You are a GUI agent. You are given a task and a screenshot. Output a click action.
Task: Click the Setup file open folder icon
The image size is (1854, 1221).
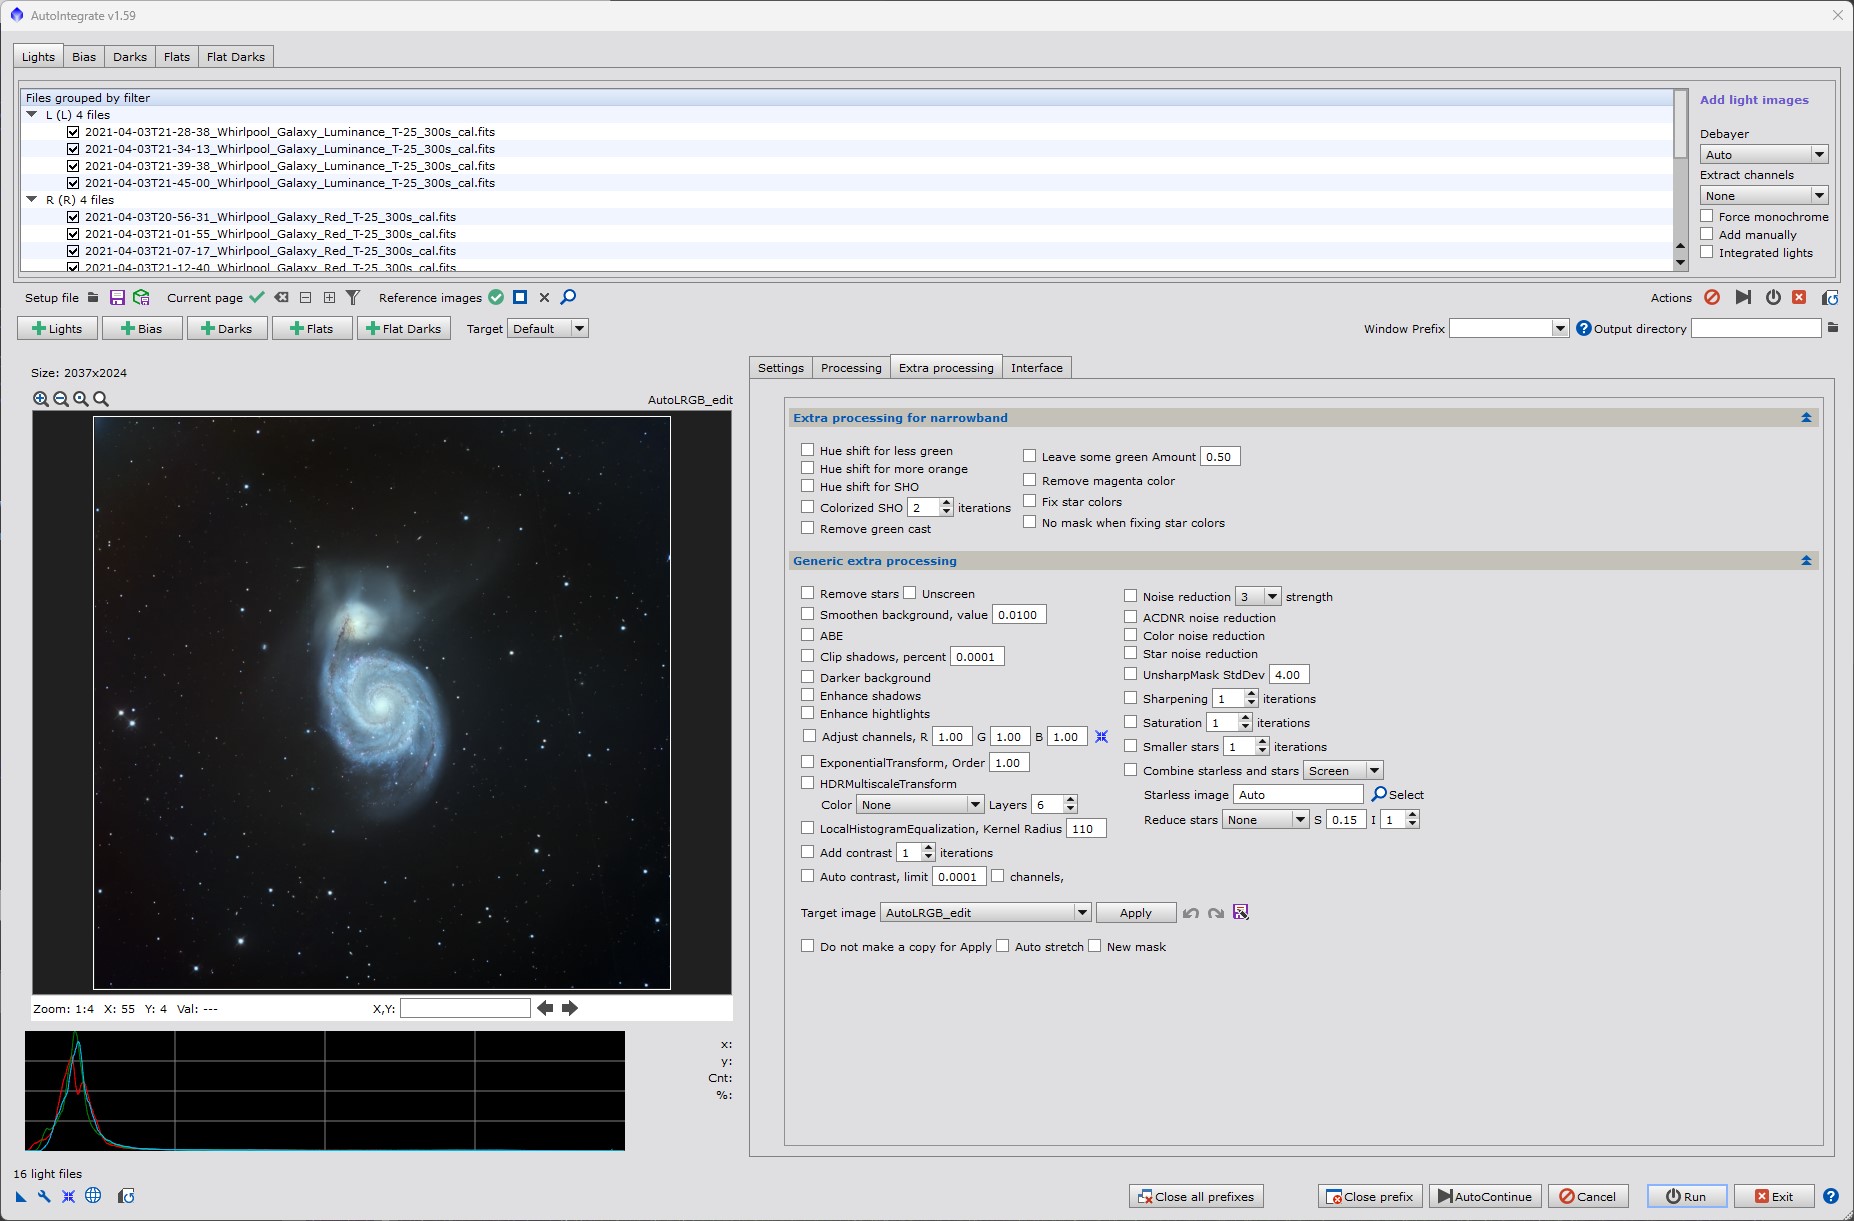93,297
